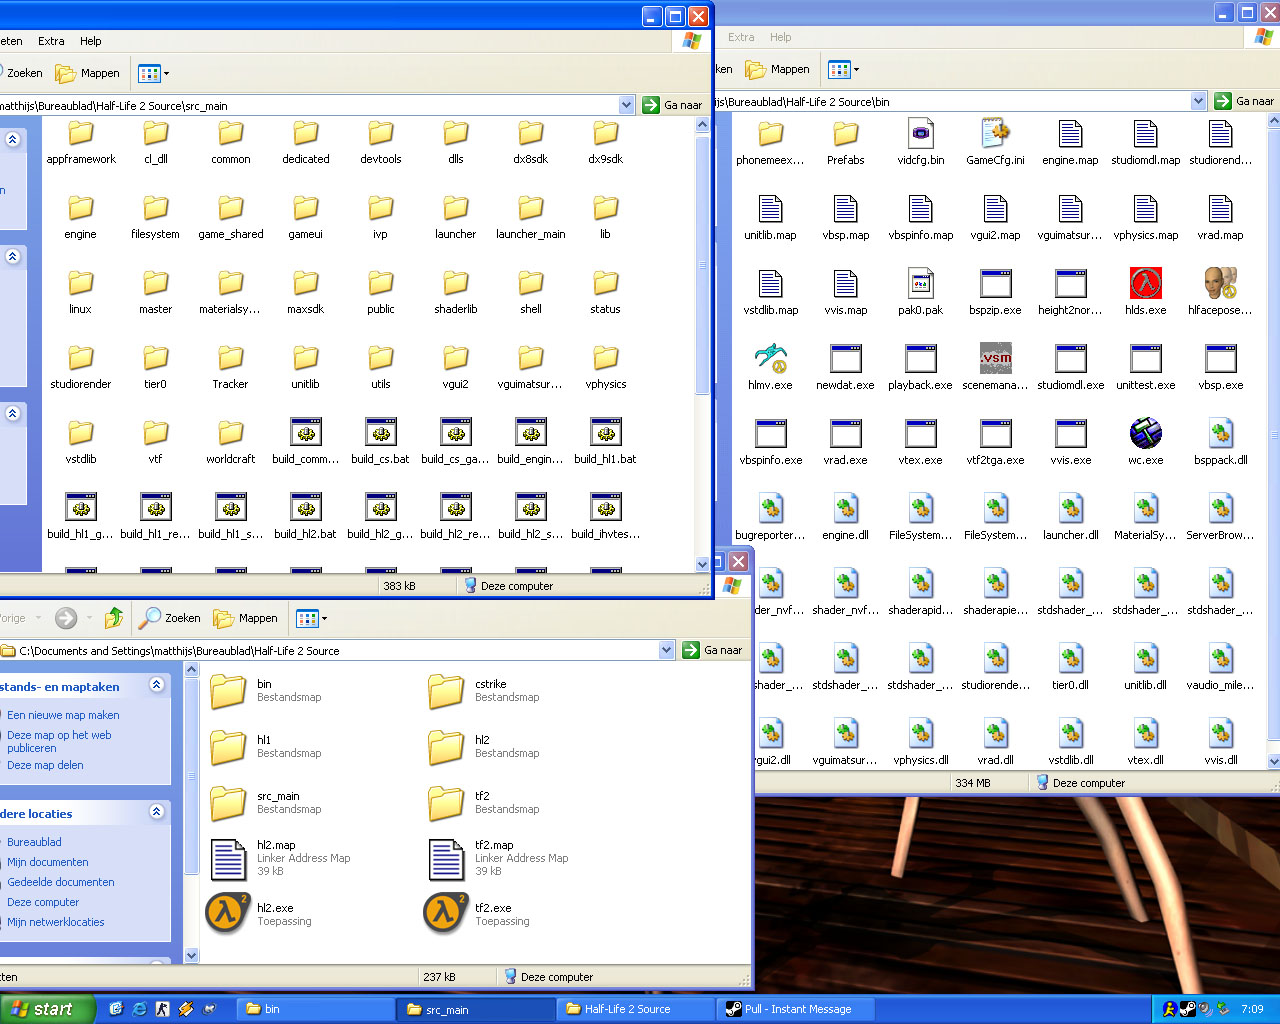Screen dimensions: 1280x1024
Task: Toggle Mappen folders pane in Half-Life 2 Source window
Action: (246, 618)
